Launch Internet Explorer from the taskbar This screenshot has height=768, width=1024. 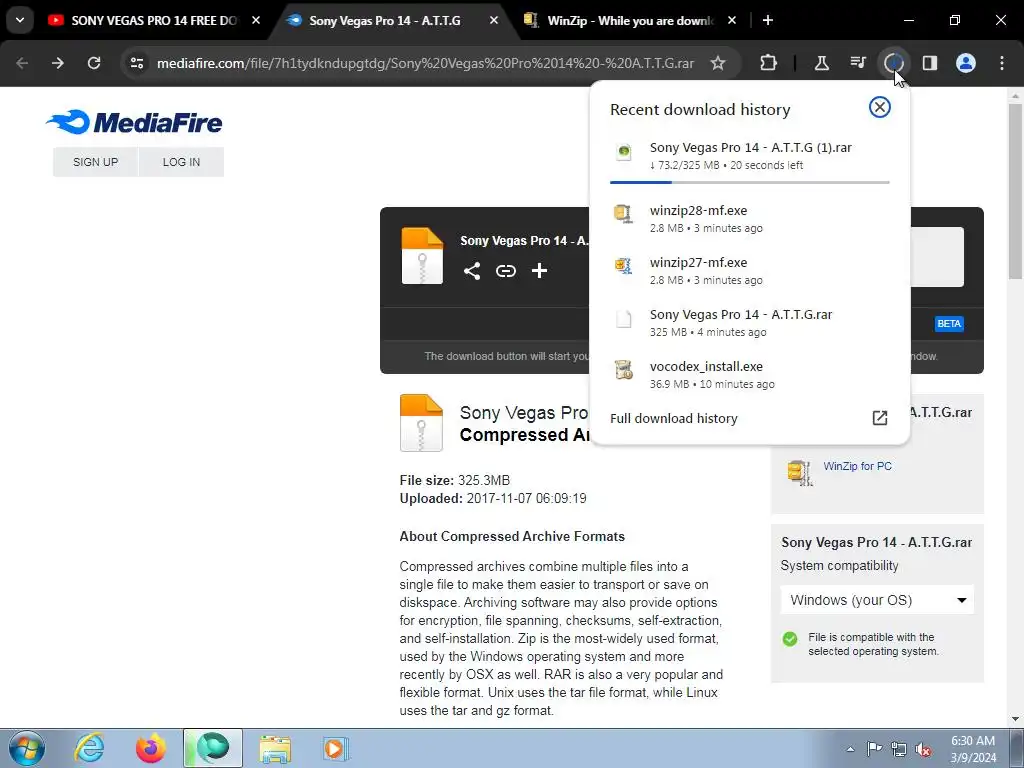pos(89,748)
